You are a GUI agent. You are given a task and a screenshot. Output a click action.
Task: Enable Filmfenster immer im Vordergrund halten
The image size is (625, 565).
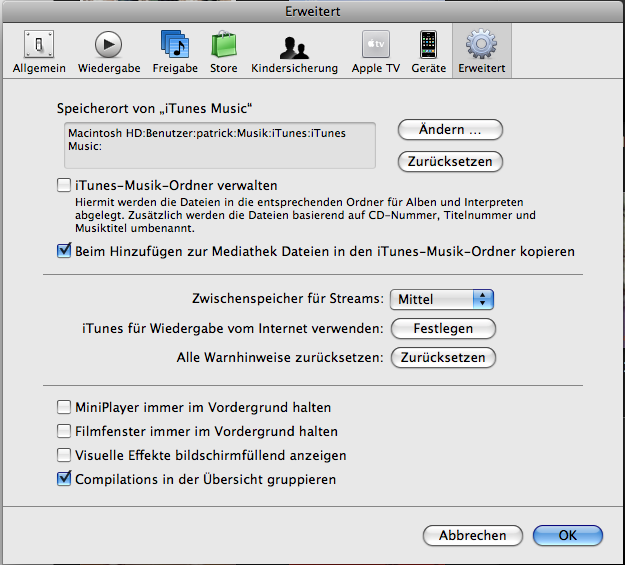[64, 431]
